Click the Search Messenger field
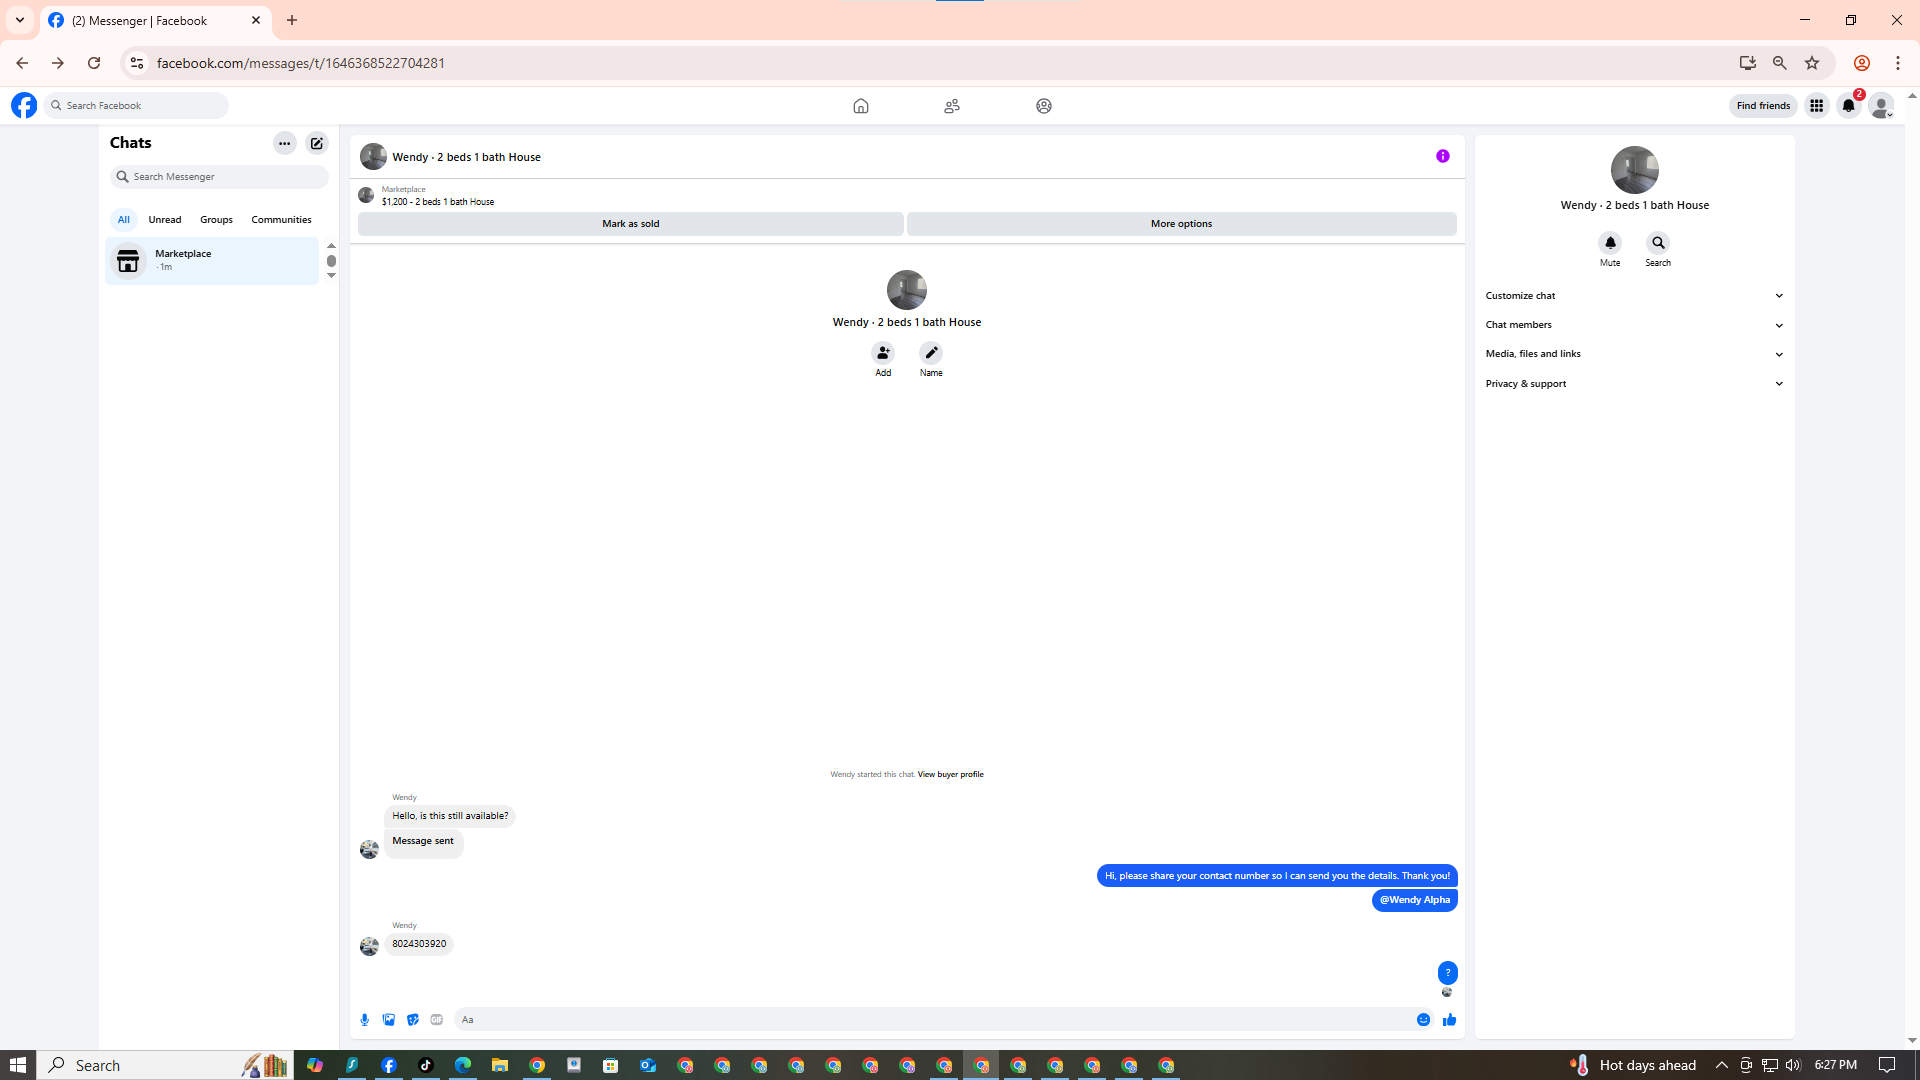The width and height of the screenshot is (1920, 1080). pyautogui.click(x=220, y=177)
